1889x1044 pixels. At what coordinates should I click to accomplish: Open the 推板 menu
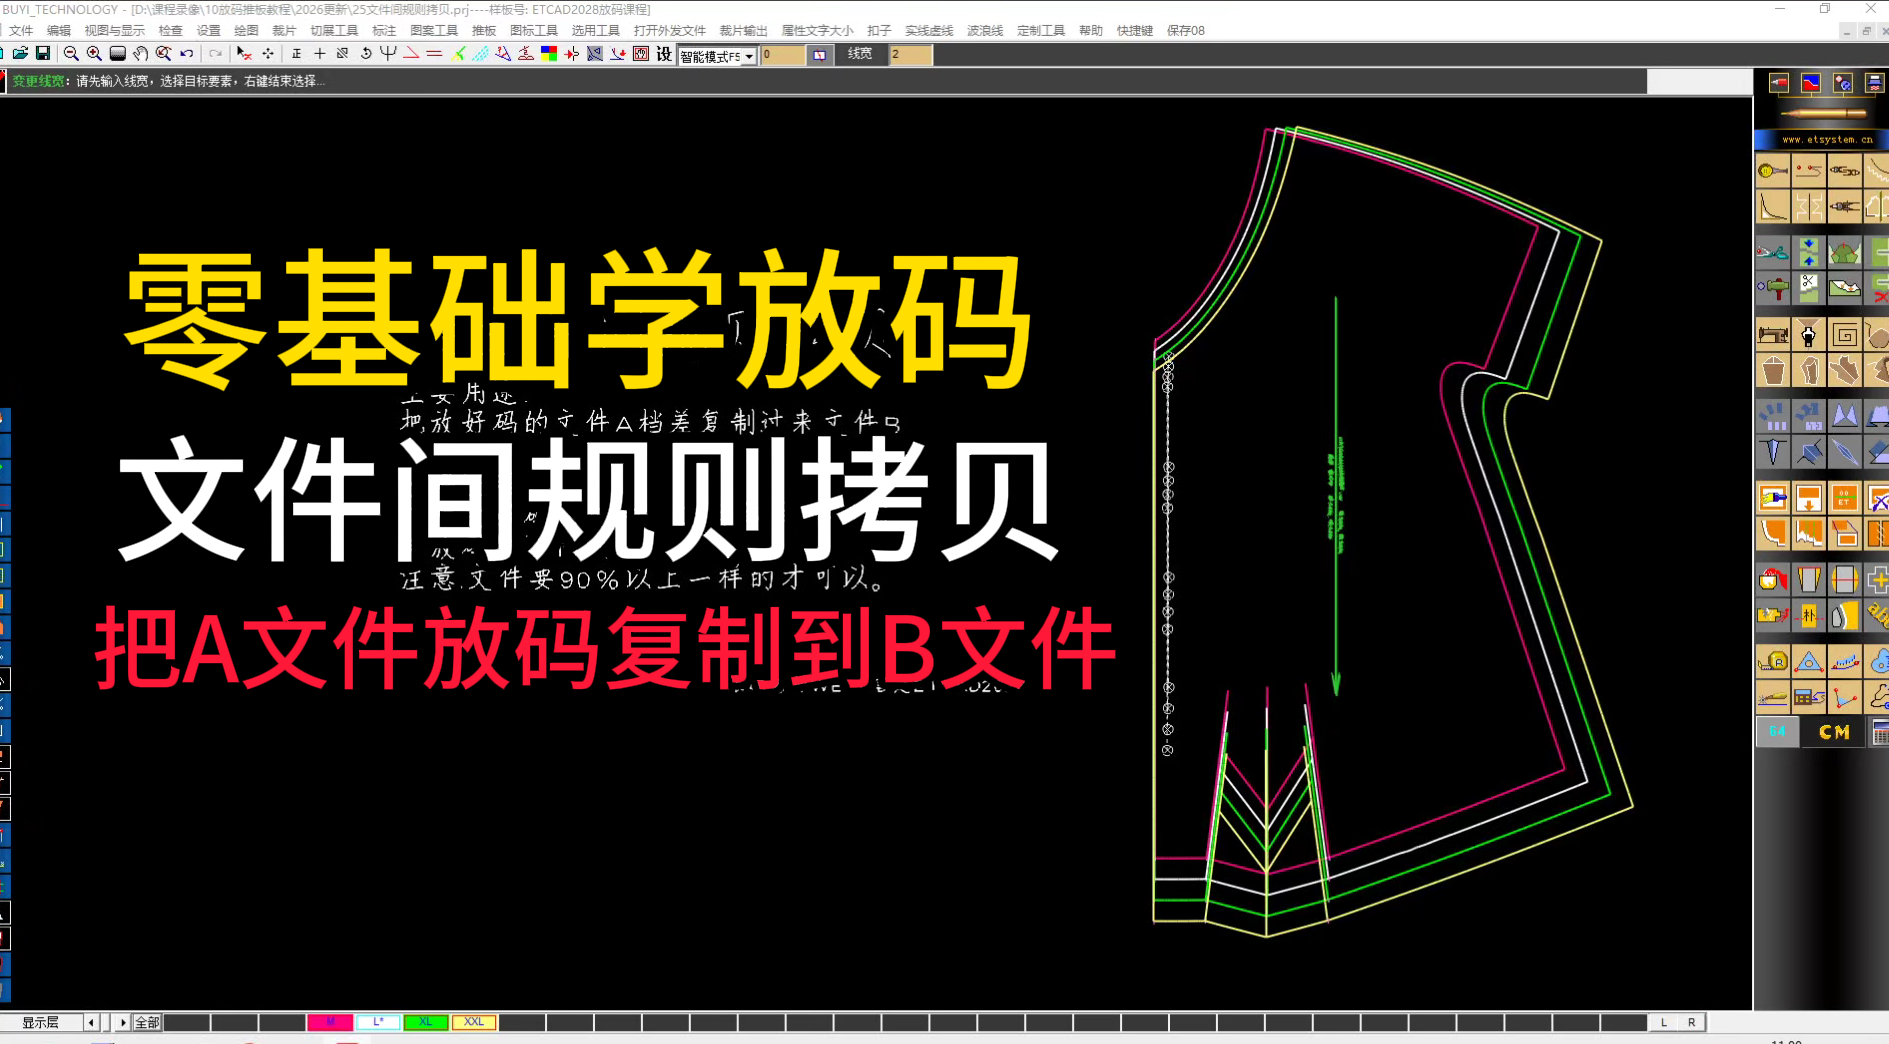[x=484, y=31]
